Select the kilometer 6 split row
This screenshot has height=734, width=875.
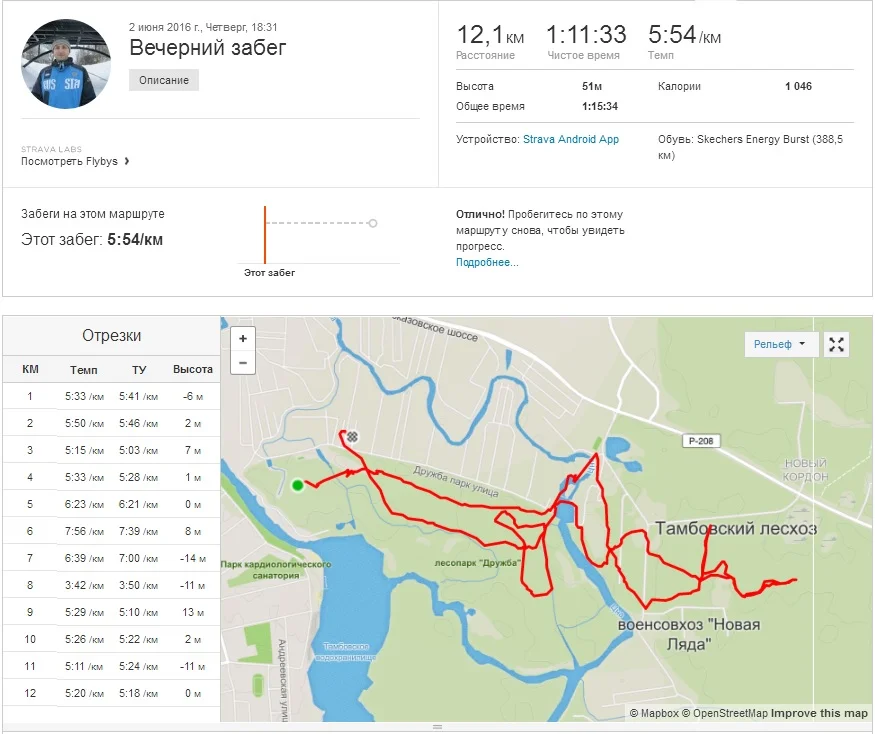coord(111,531)
